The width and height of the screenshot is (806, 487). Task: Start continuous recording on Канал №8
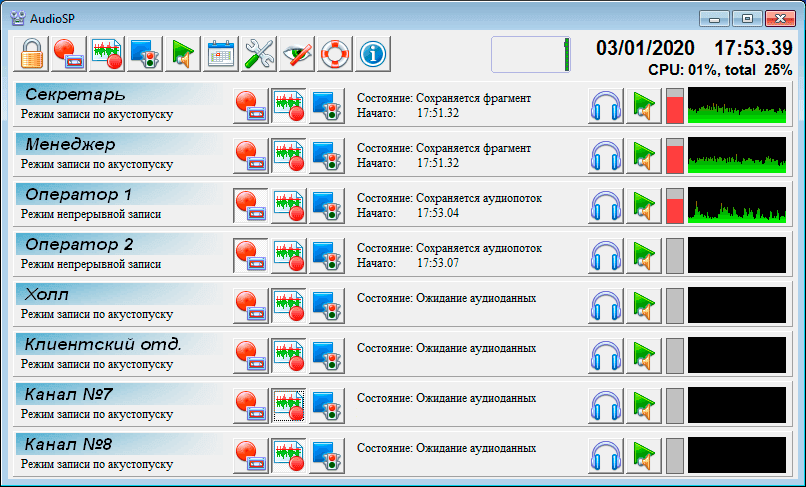tap(251, 455)
